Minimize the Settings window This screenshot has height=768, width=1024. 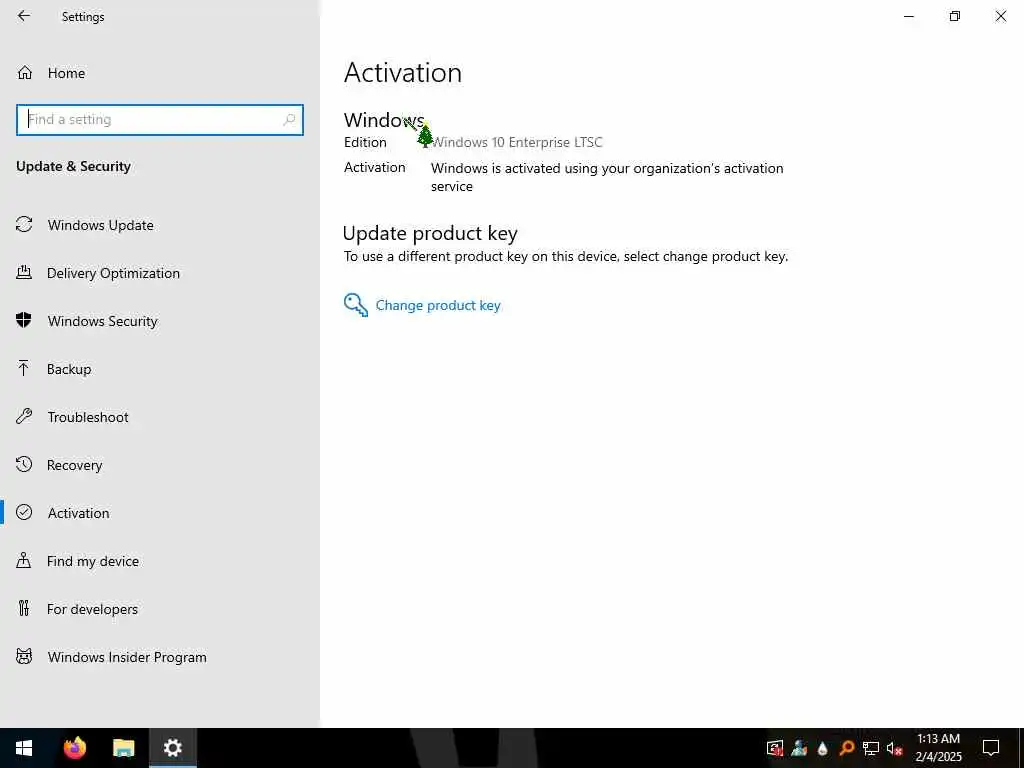[908, 16]
